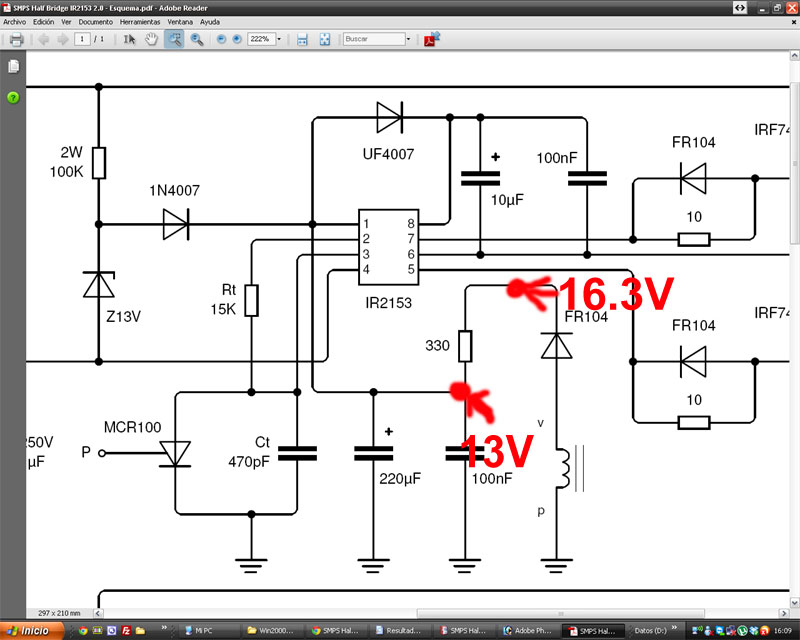Switch to Fit Full Page view
Screen dimensions: 800x640
(x=325, y=39)
